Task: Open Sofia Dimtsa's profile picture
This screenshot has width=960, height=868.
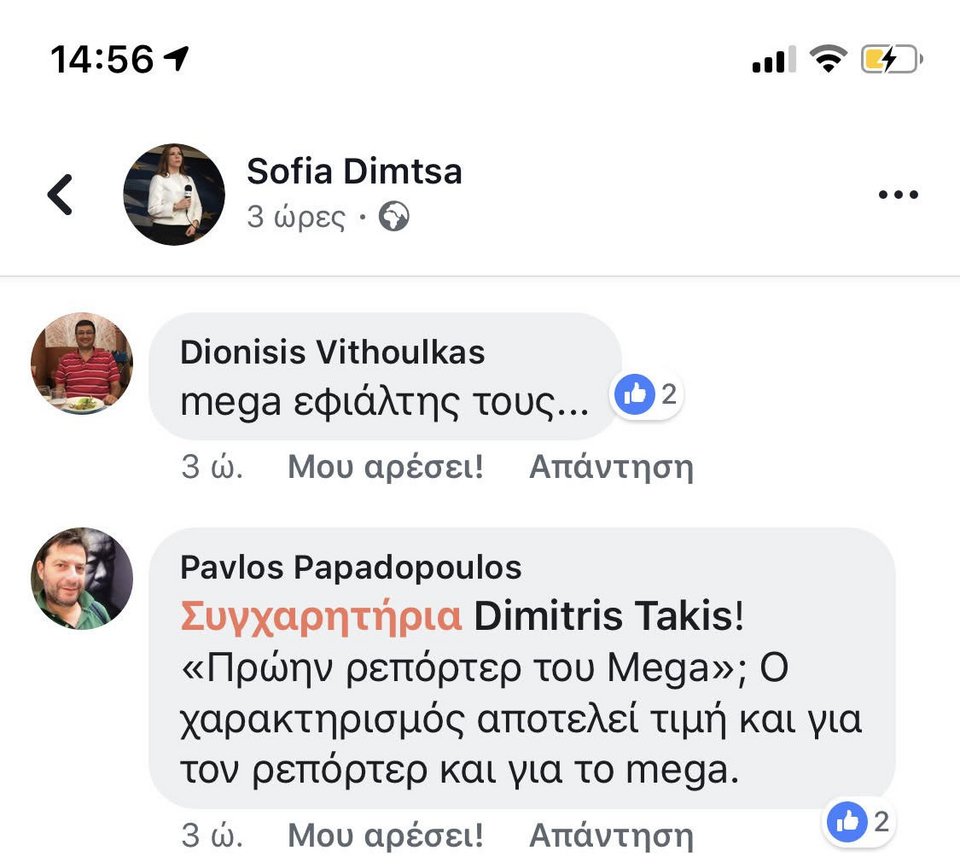Action: click(174, 194)
